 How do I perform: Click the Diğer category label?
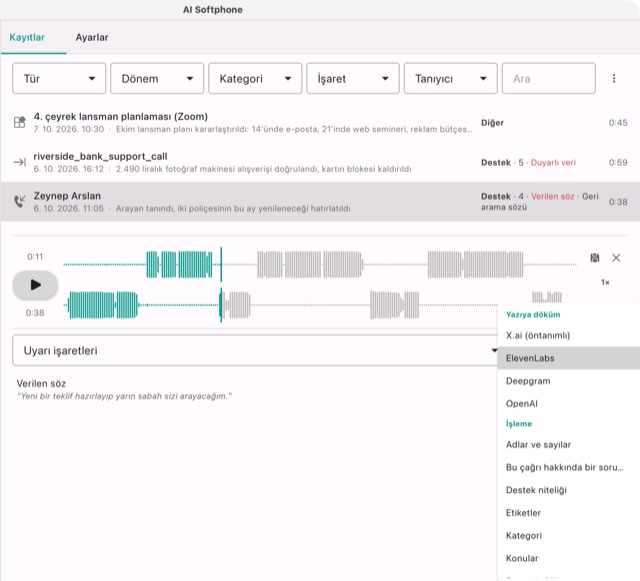492,123
